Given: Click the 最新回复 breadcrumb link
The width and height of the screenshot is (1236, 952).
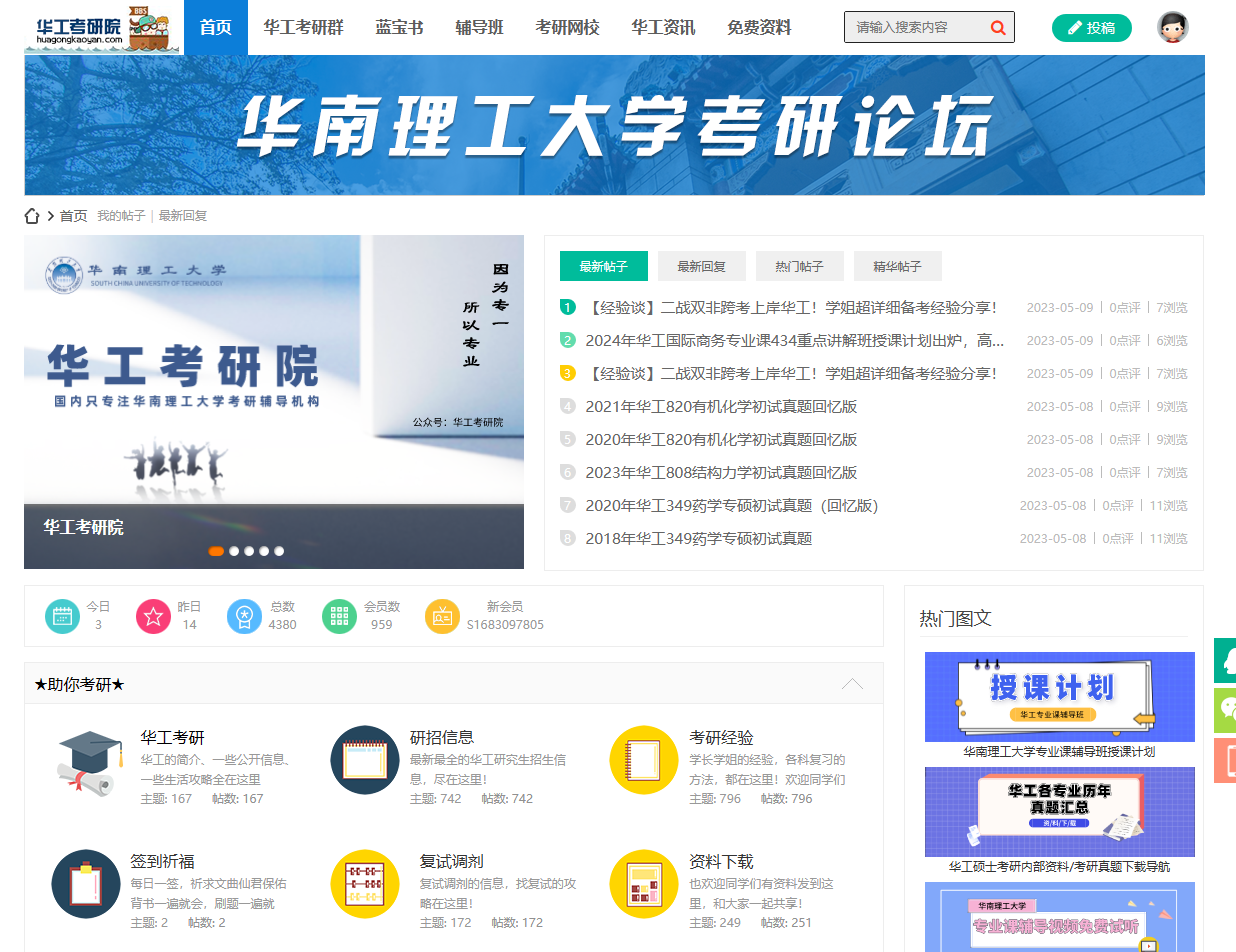Looking at the screenshot, I should (x=183, y=216).
